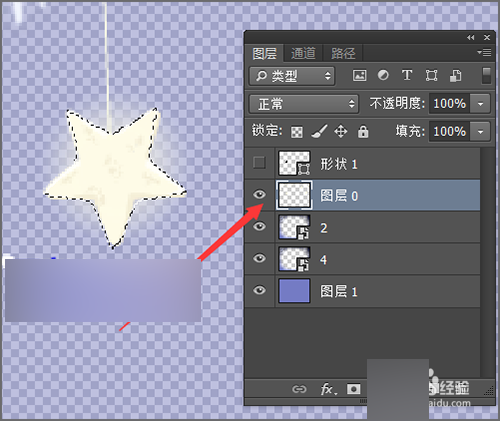The width and height of the screenshot is (500, 421).
Task: Click the lock position move icon
Action: point(341,131)
